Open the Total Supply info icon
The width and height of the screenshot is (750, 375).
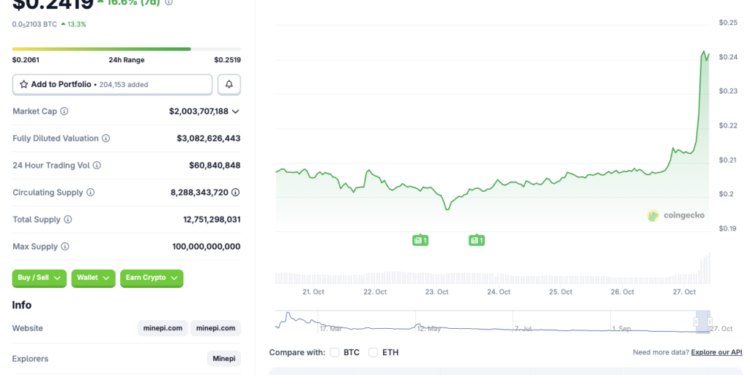click(68, 219)
